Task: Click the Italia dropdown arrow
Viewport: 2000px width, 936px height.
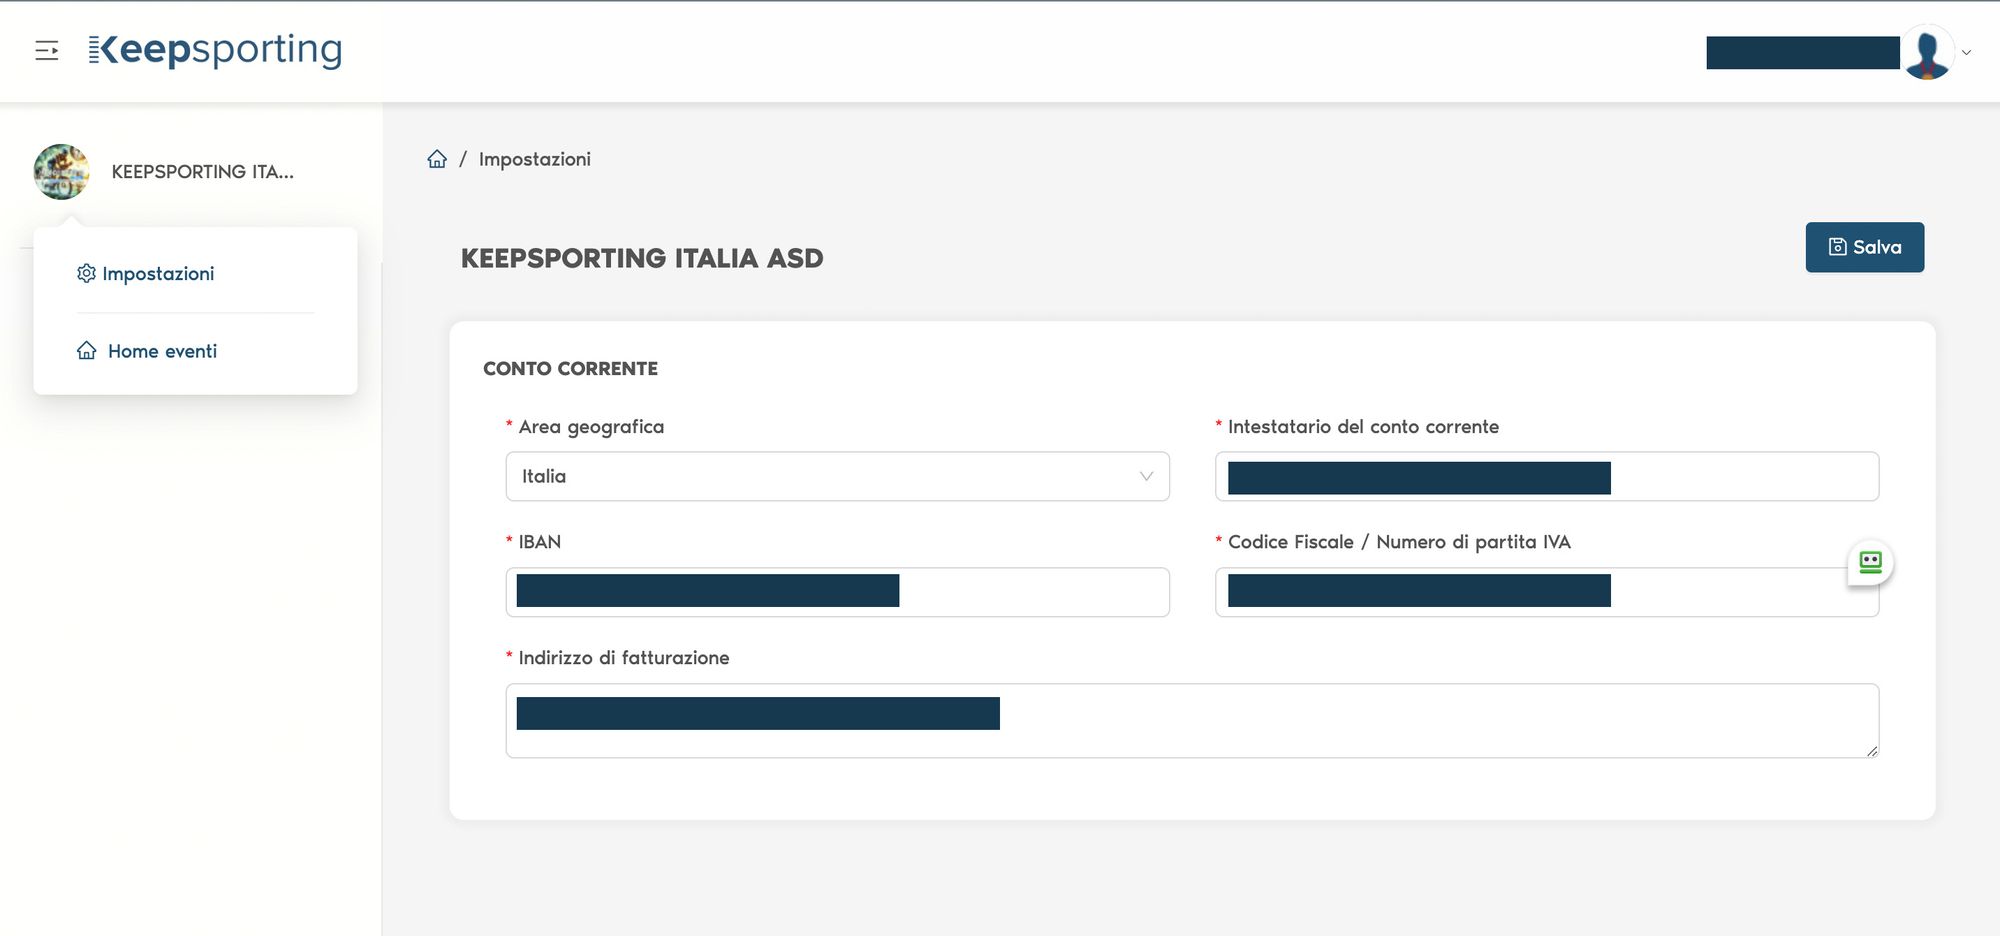Action: pyautogui.click(x=1146, y=477)
